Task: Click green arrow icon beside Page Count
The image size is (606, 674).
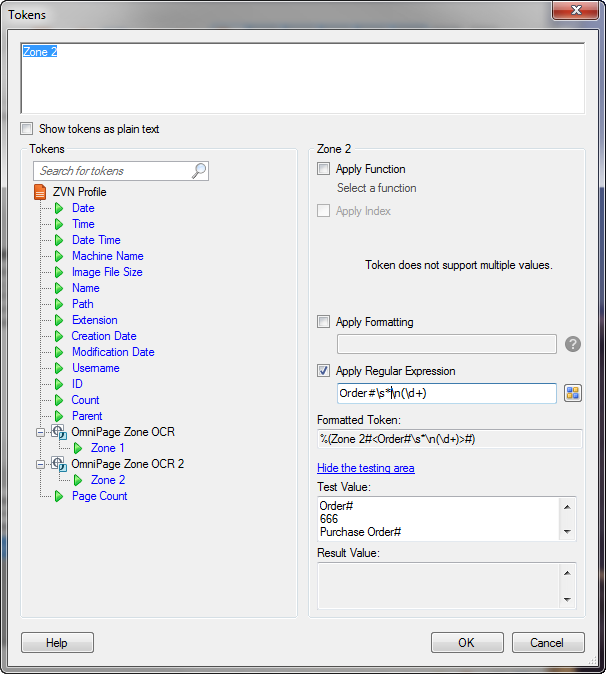Action: 59,496
